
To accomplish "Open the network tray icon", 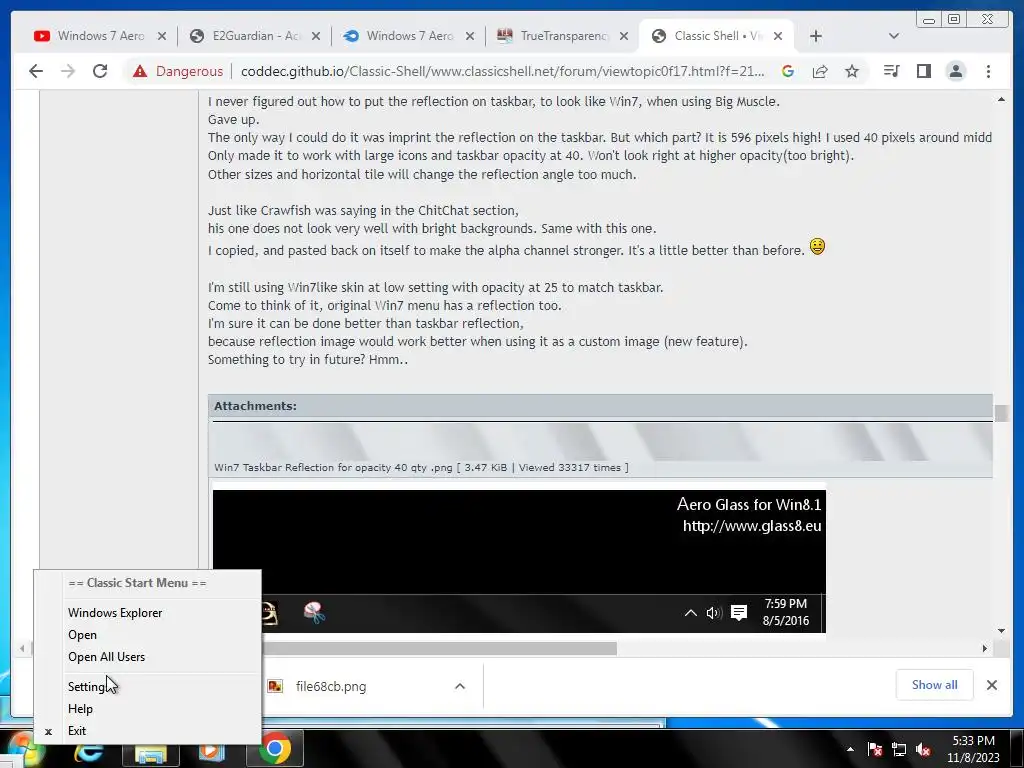I will [x=899, y=749].
